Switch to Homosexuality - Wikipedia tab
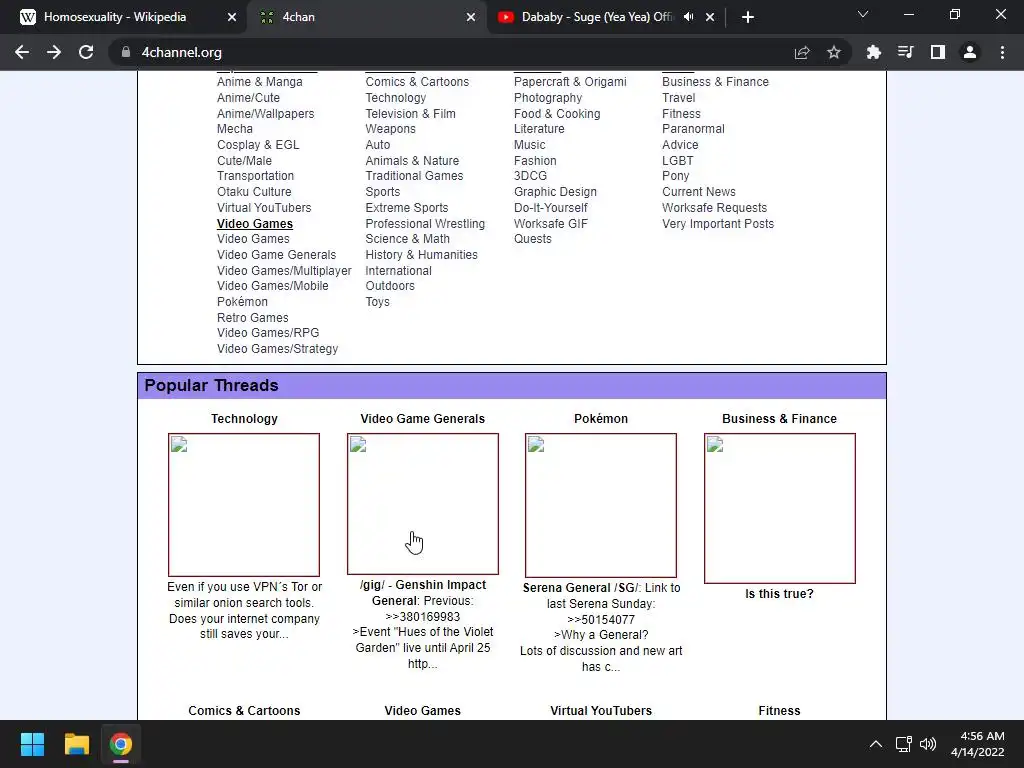This screenshot has width=1024, height=768. (x=115, y=17)
